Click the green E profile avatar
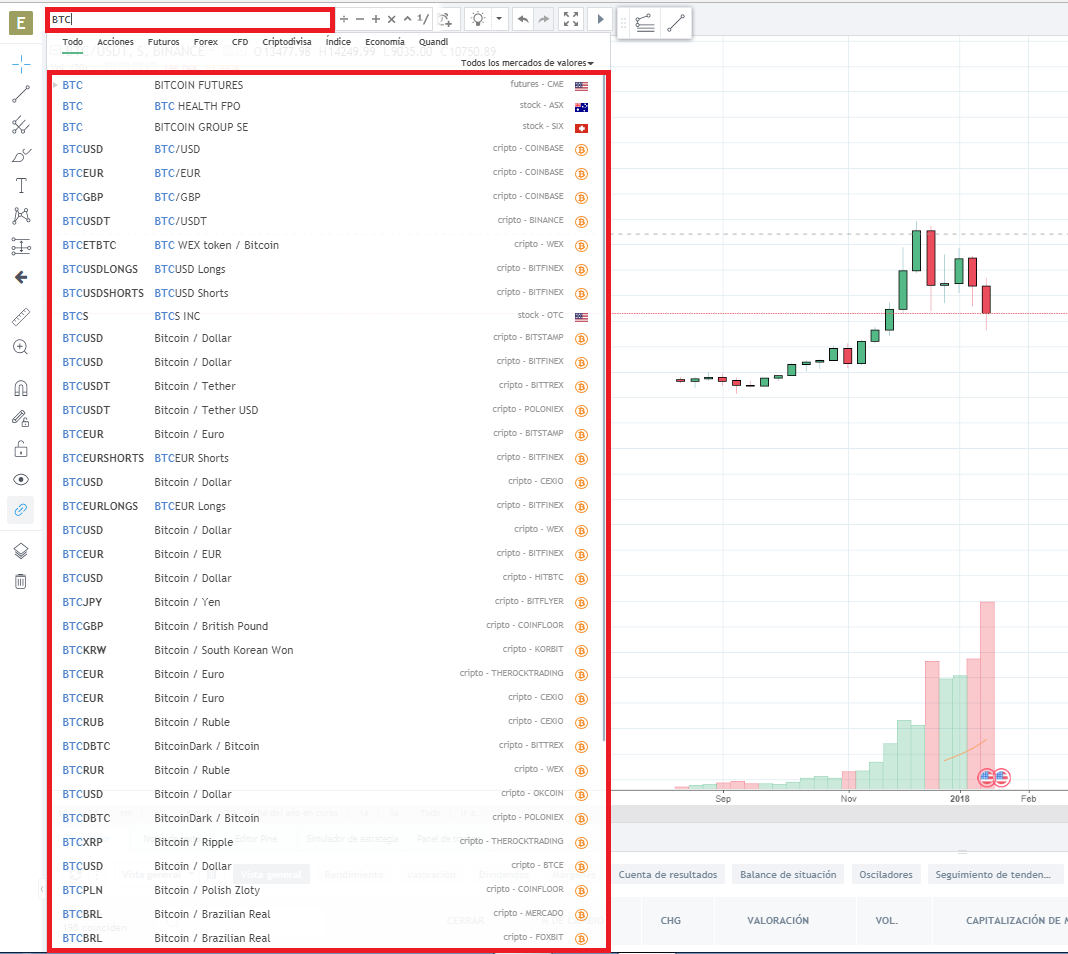The width and height of the screenshot is (1068, 954). [21, 23]
